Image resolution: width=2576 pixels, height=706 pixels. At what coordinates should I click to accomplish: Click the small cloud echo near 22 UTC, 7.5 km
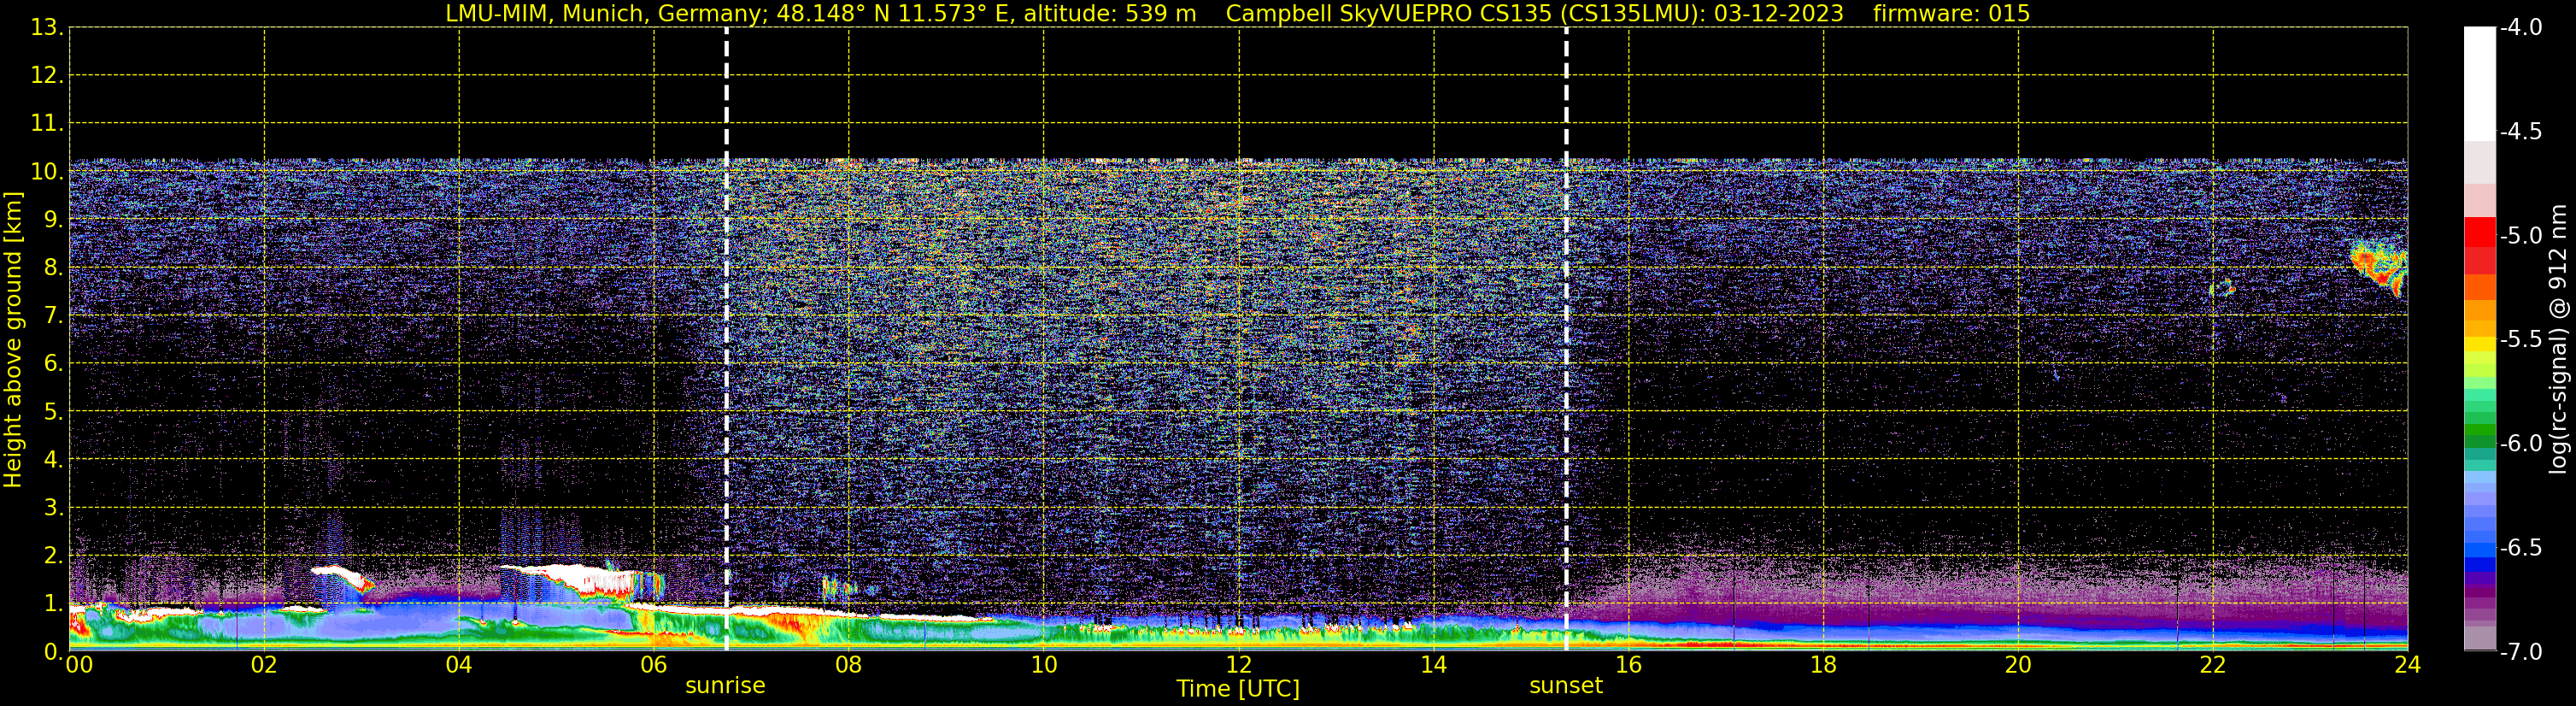[2221, 290]
